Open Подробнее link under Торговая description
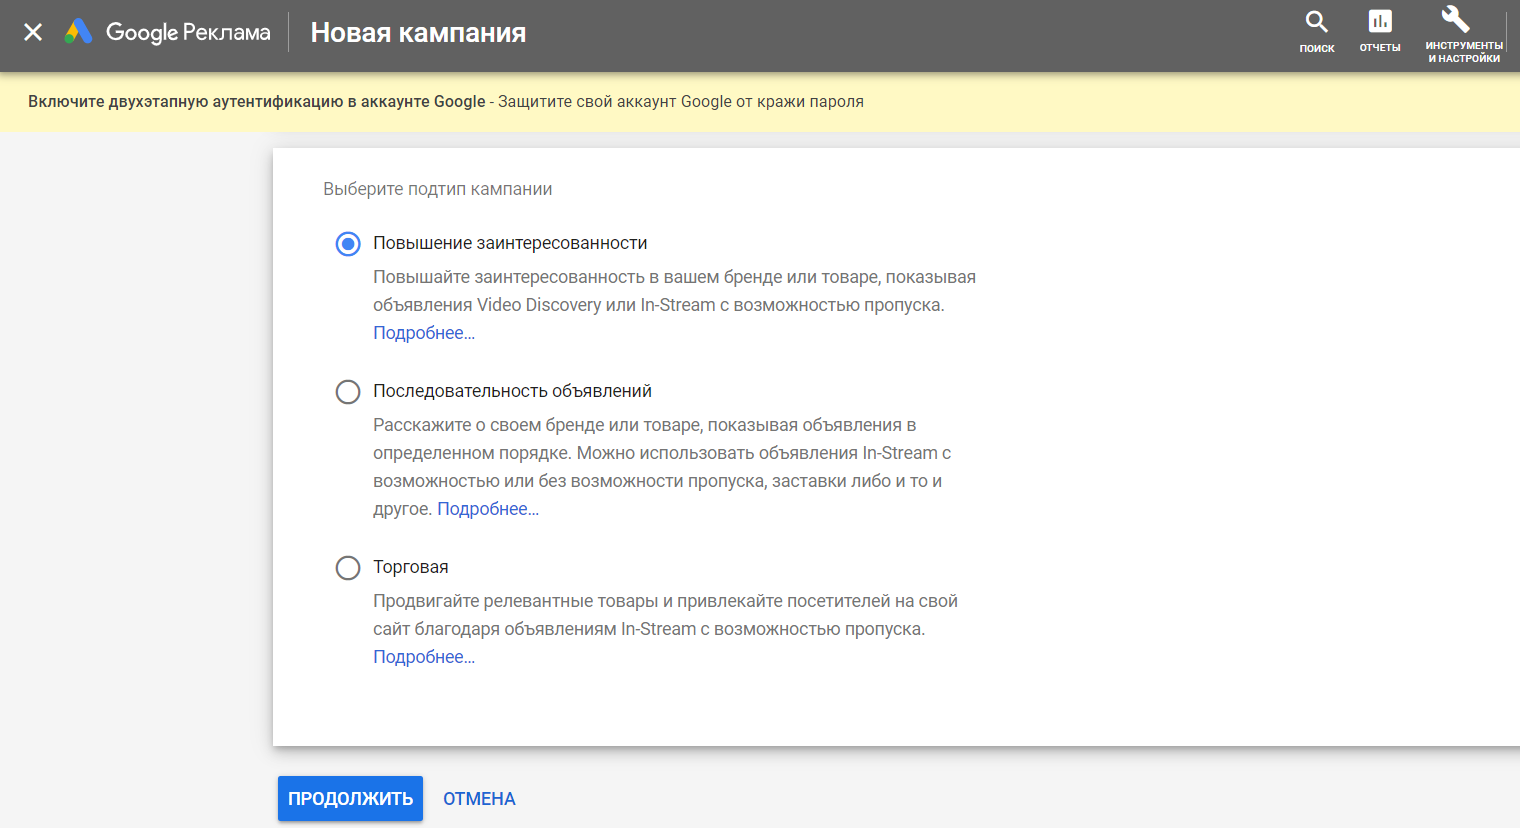 424,657
